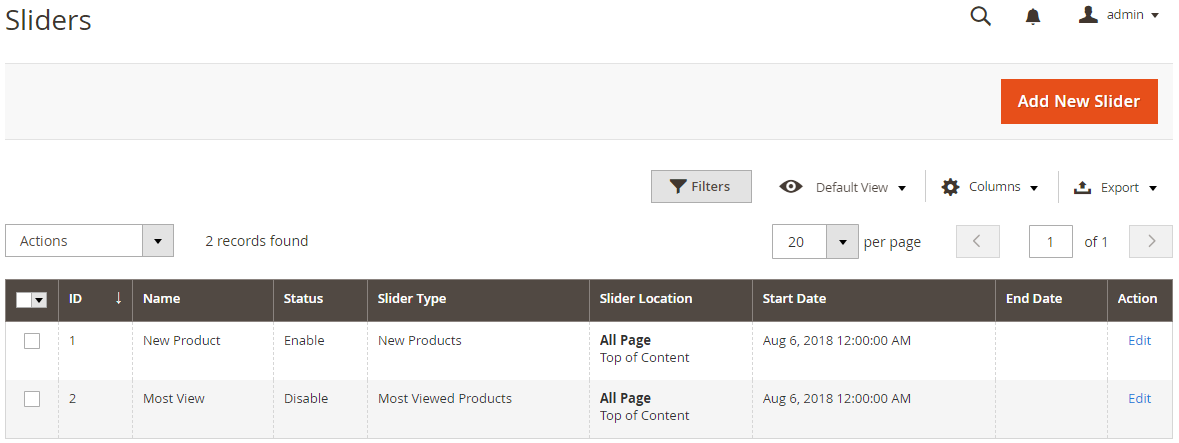
Task: Toggle the select-all header checkbox
Action: tap(24, 300)
